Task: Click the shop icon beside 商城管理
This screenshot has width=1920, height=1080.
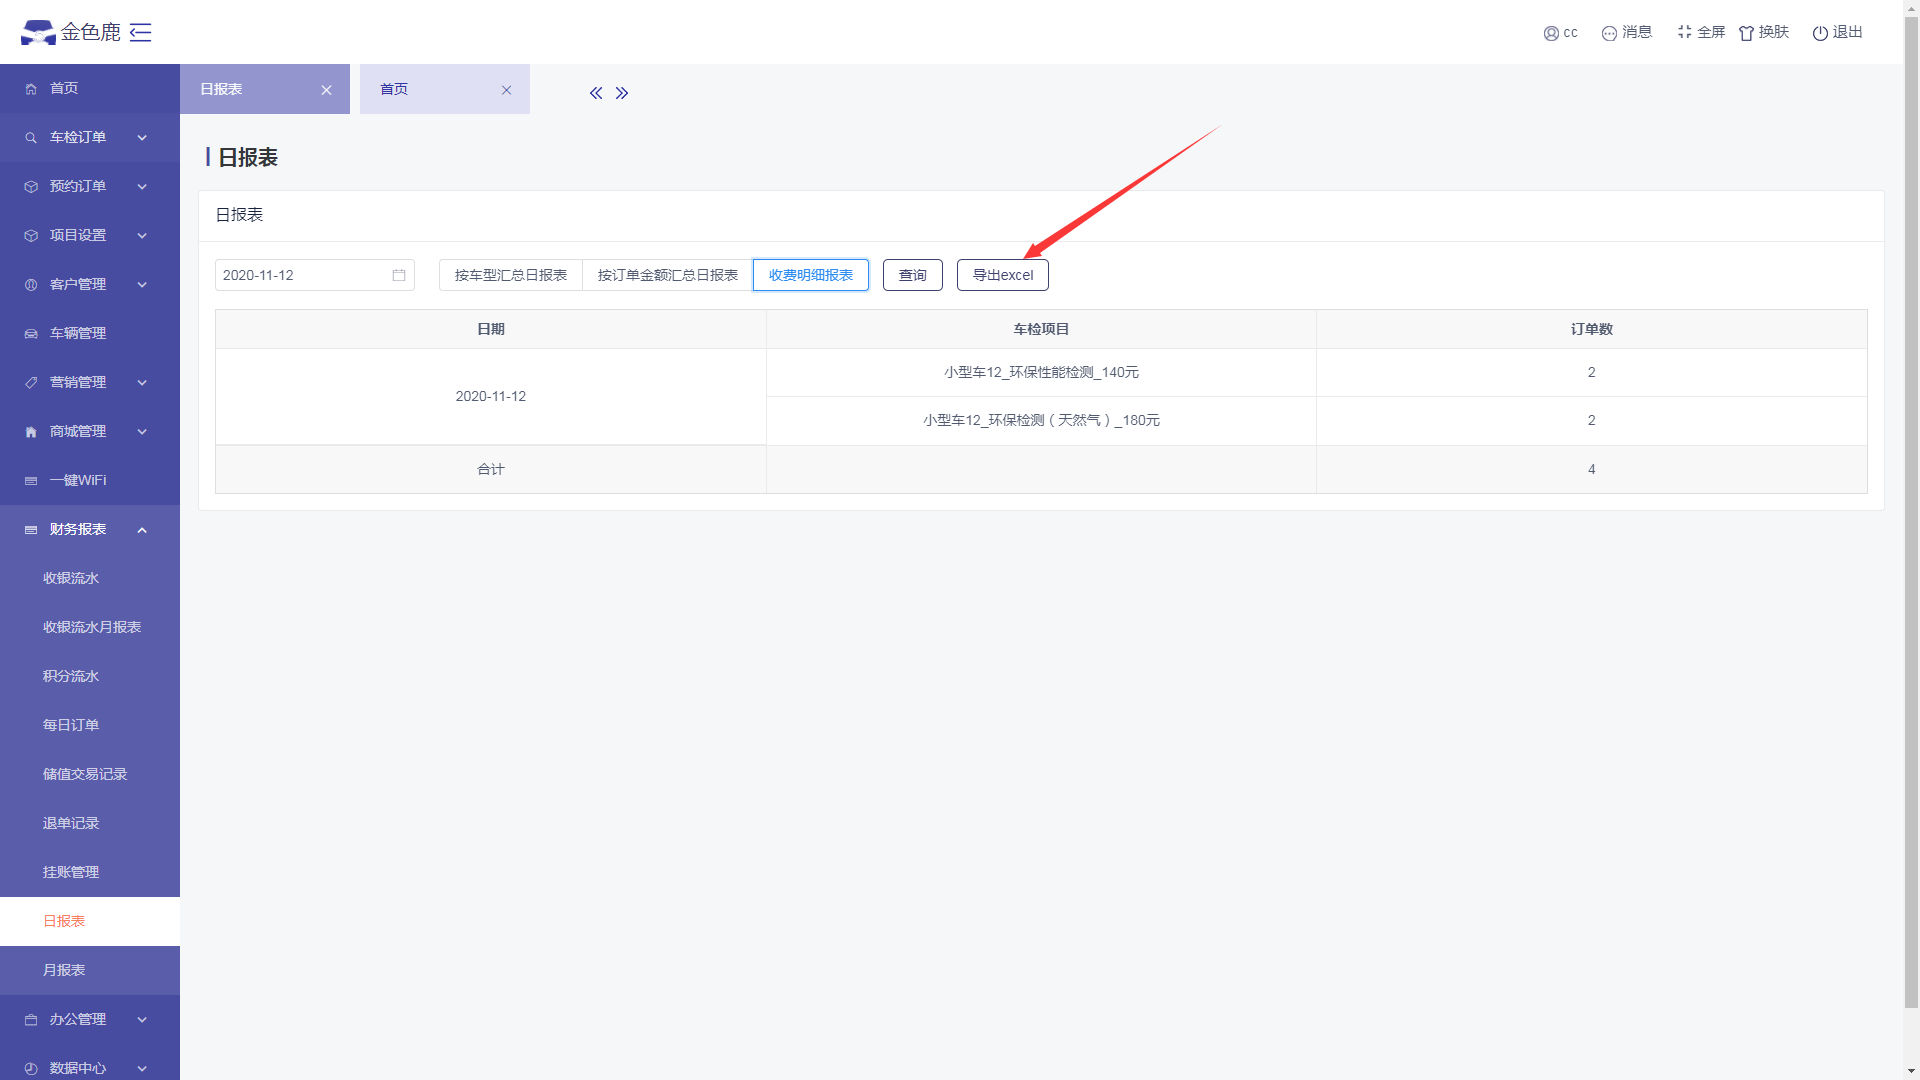Action: pyautogui.click(x=31, y=432)
